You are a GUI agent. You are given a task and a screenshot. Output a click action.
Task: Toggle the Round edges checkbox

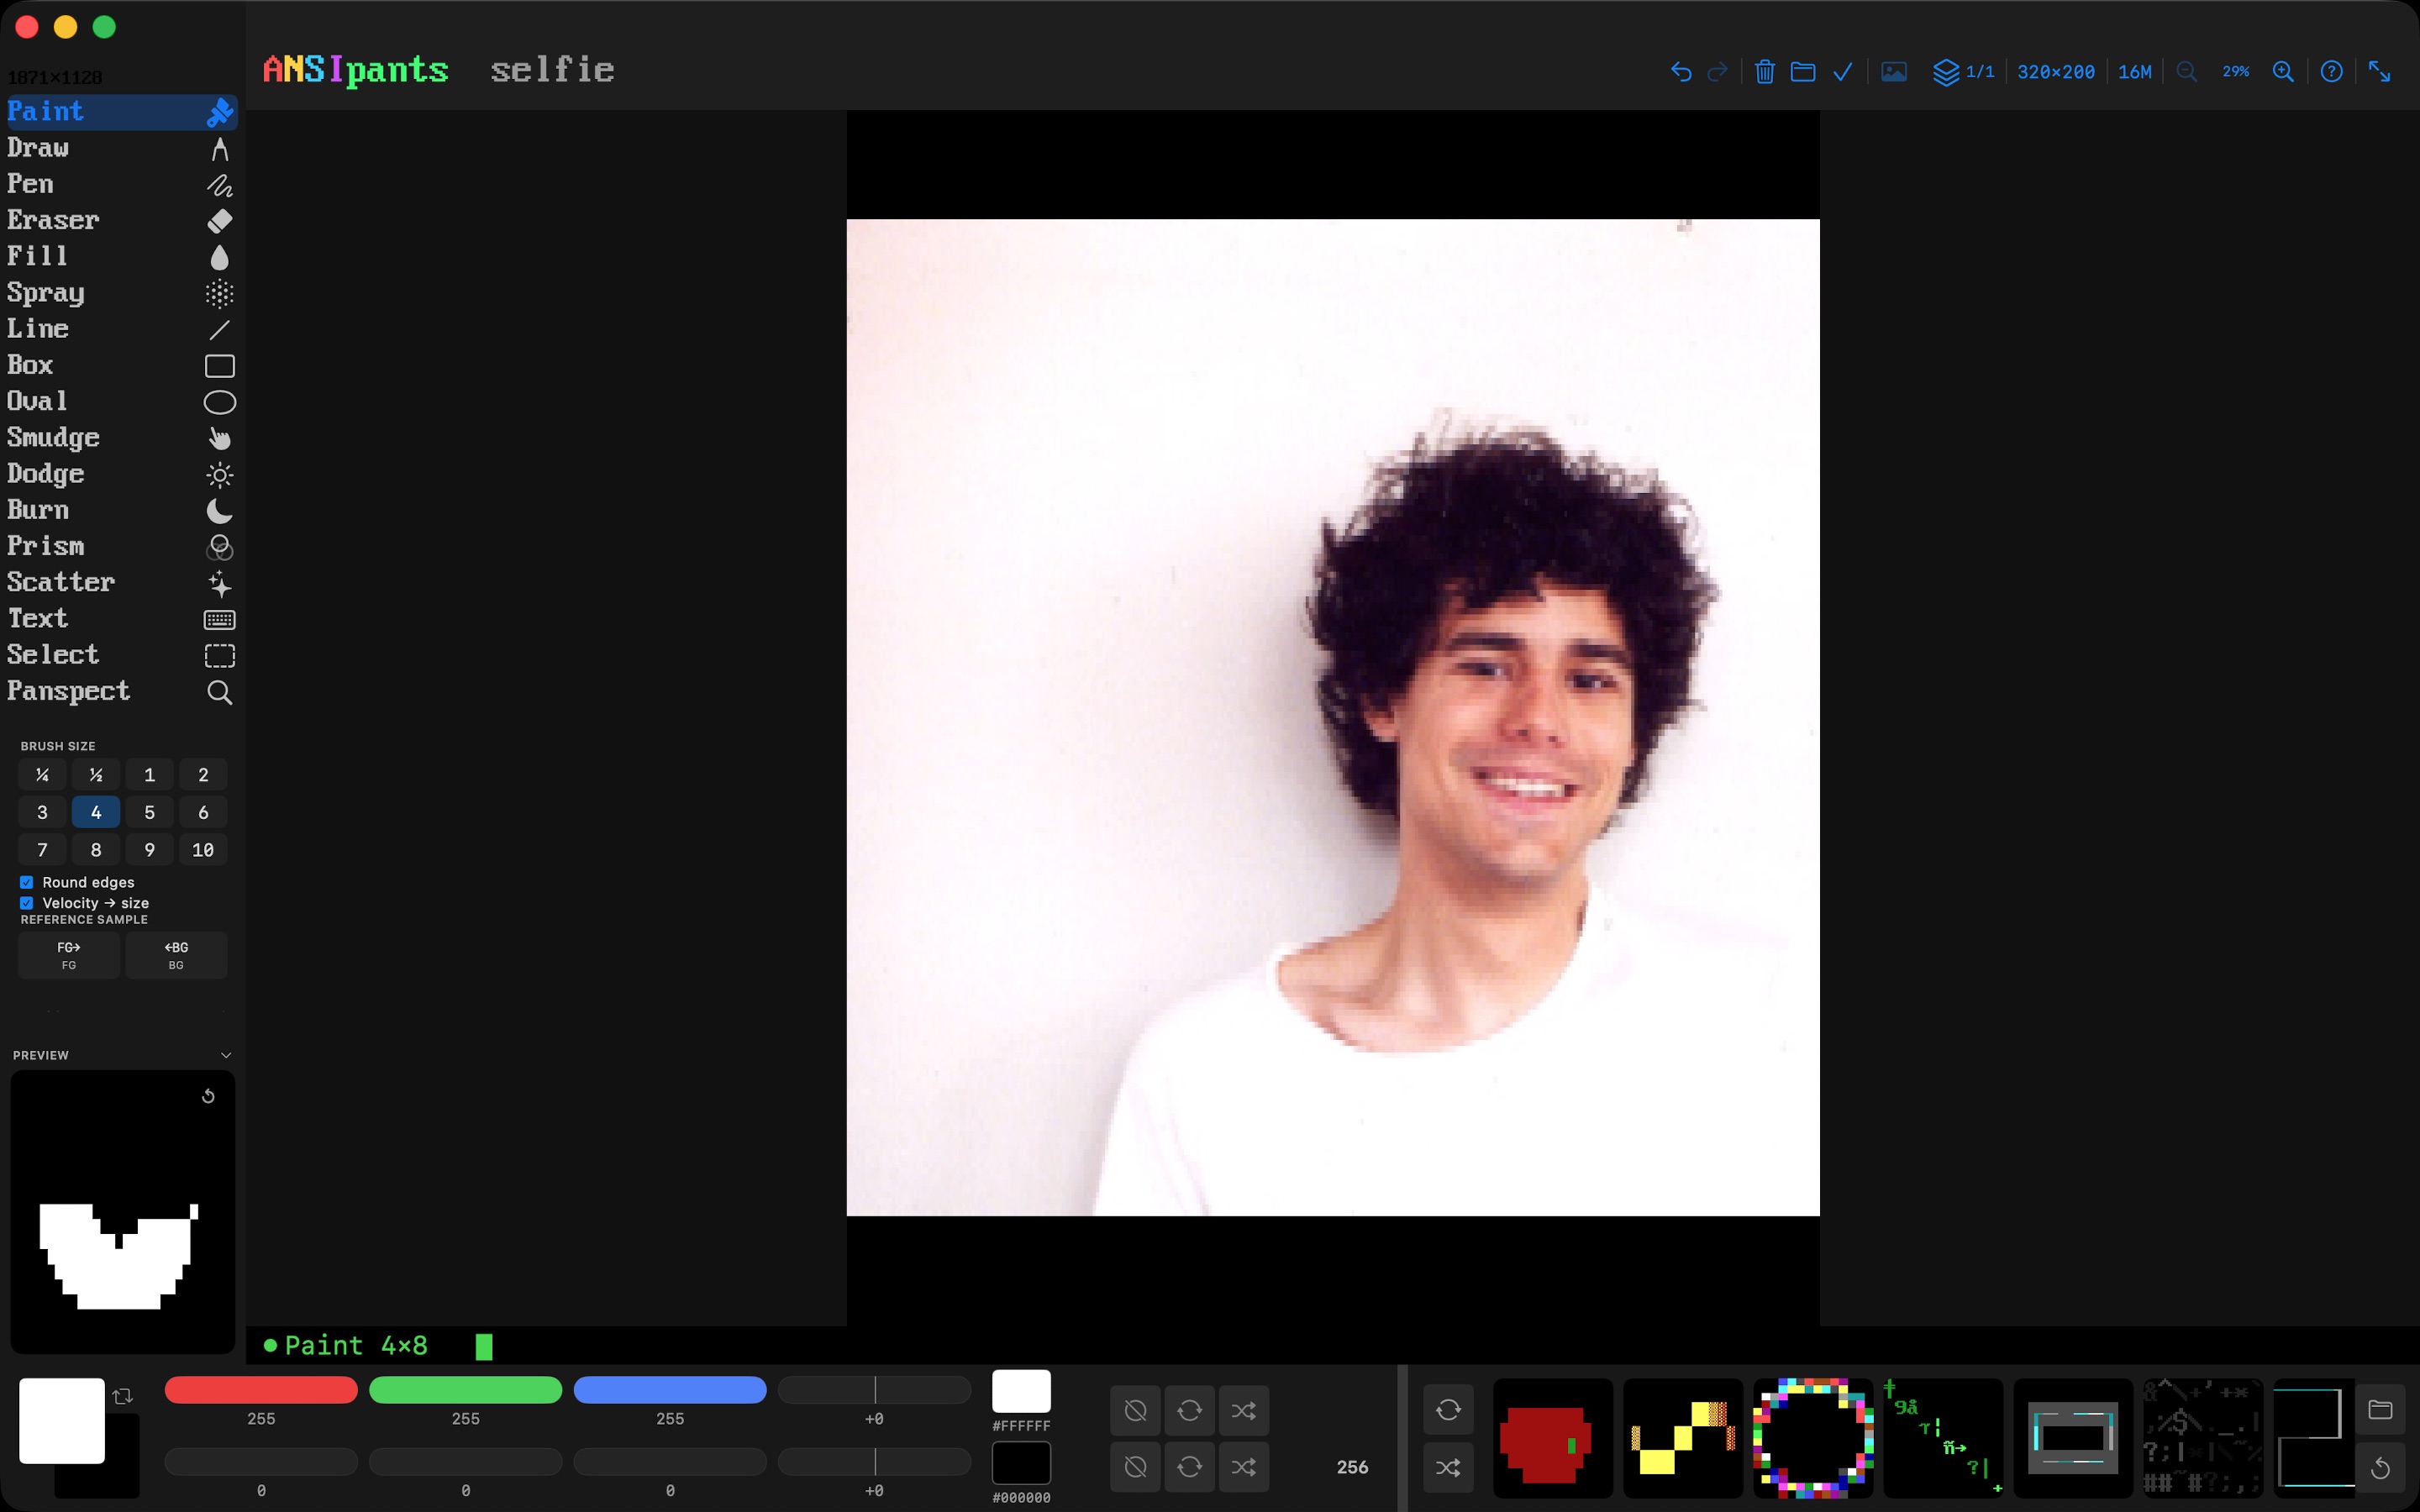(x=27, y=882)
